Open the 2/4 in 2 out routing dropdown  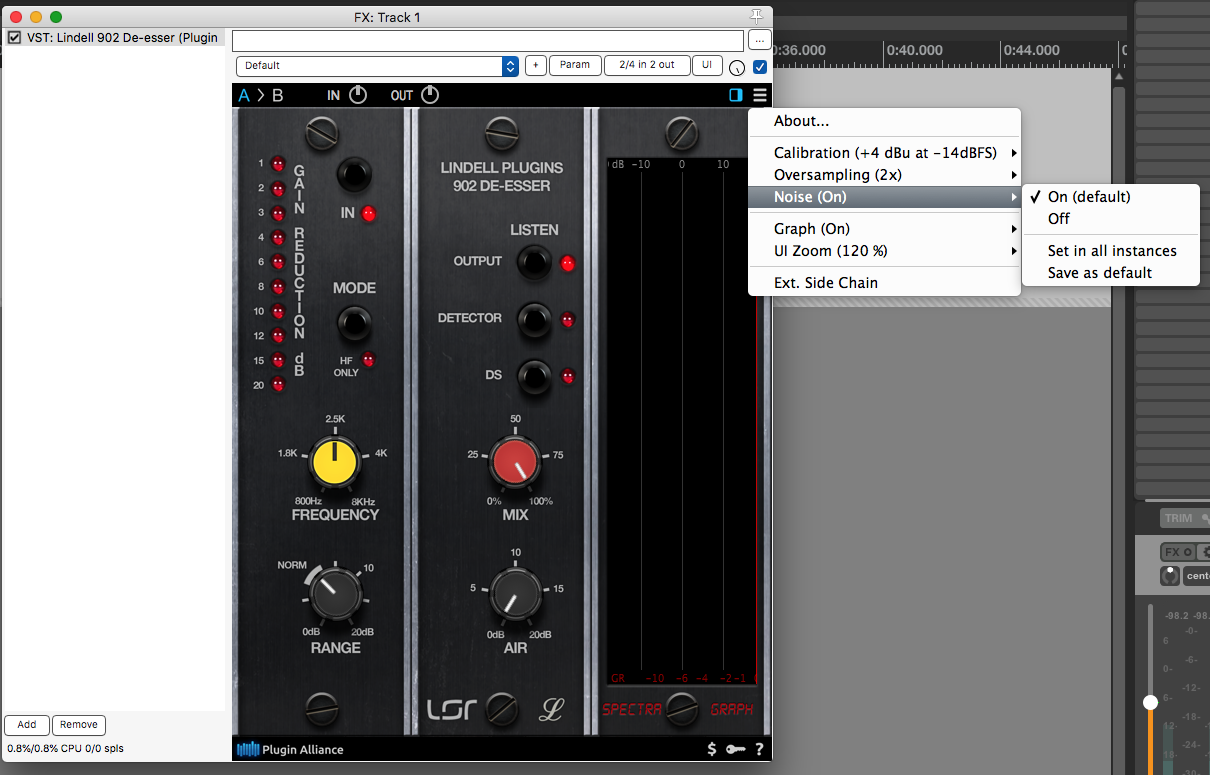click(646, 65)
